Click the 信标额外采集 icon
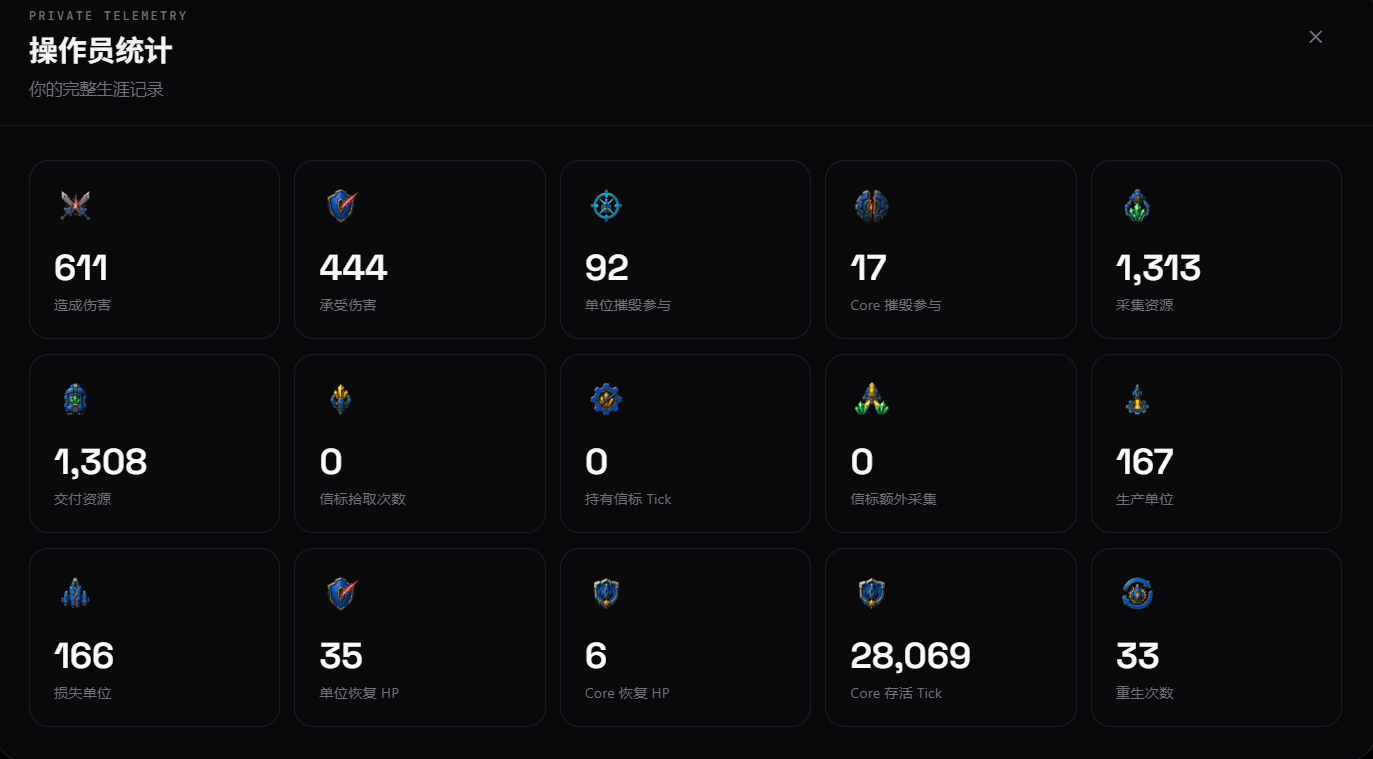This screenshot has width=1373, height=759. [872, 400]
